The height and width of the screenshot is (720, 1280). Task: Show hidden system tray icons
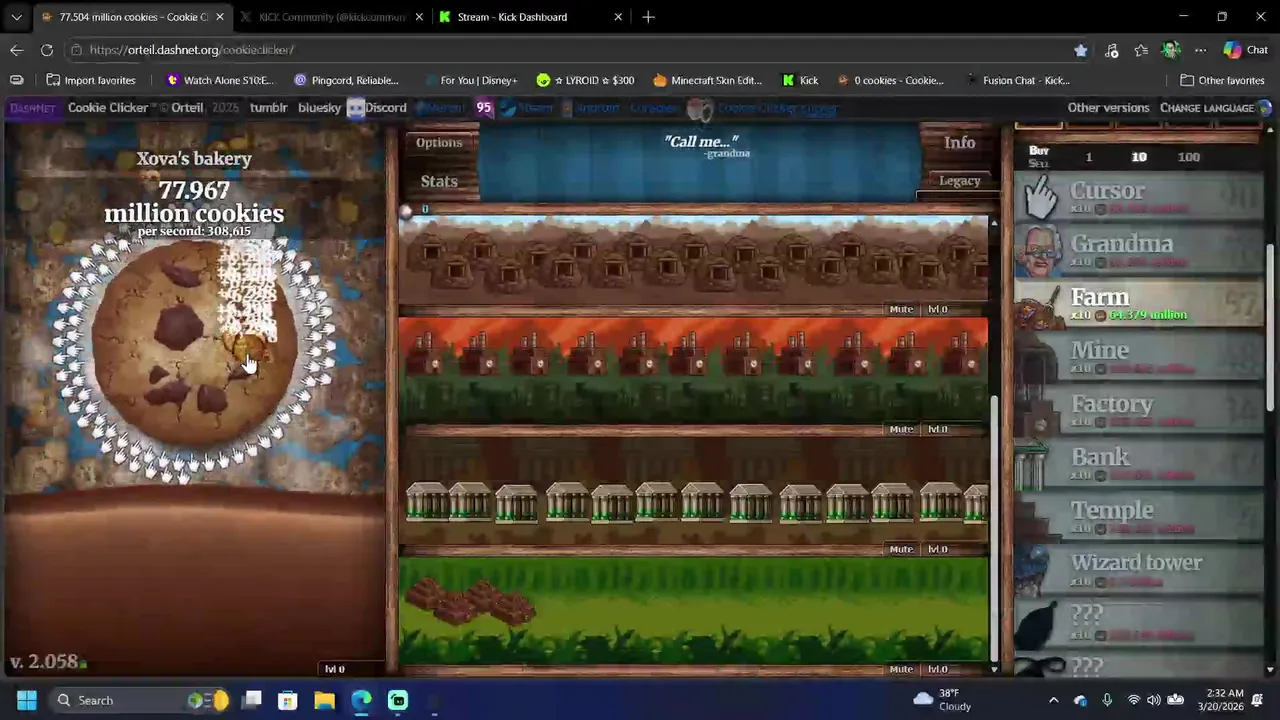pyautogui.click(x=1053, y=700)
